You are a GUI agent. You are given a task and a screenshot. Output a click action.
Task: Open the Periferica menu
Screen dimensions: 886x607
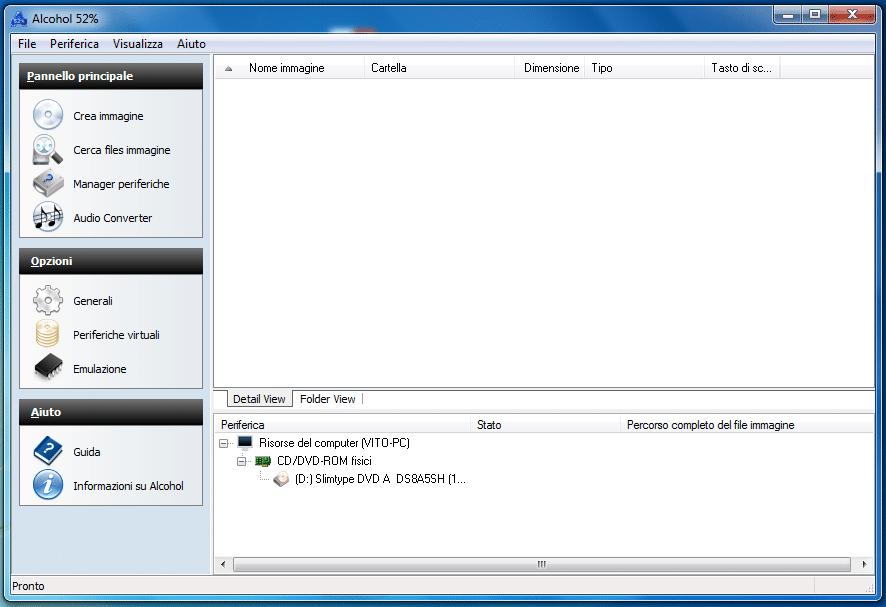(x=74, y=44)
